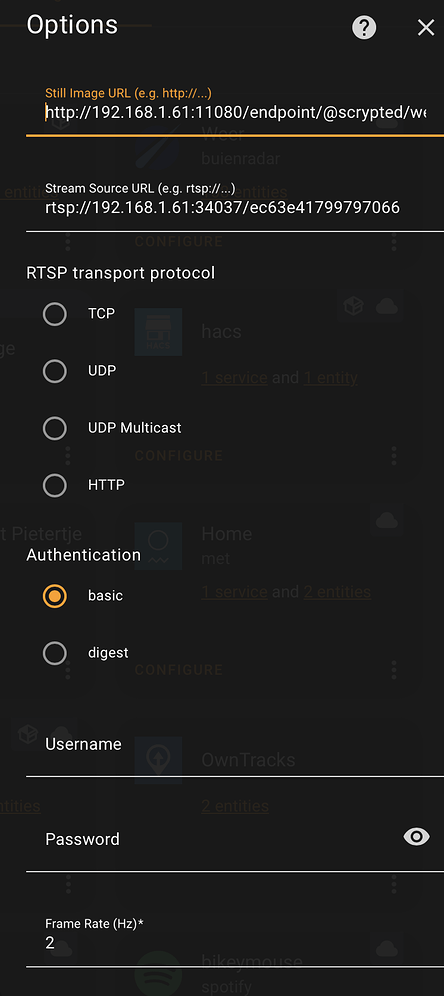Click the basic label text
Viewport: 444px width, 996px height.
(x=105, y=596)
